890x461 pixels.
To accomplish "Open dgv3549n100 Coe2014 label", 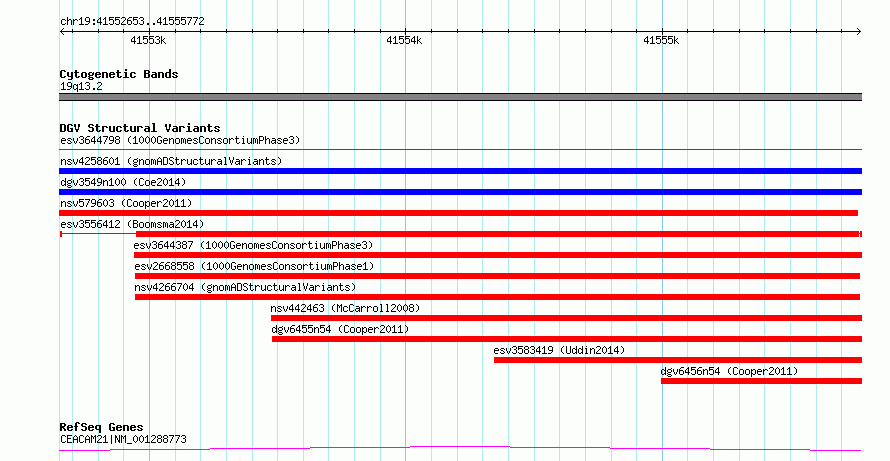I will coord(123,182).
